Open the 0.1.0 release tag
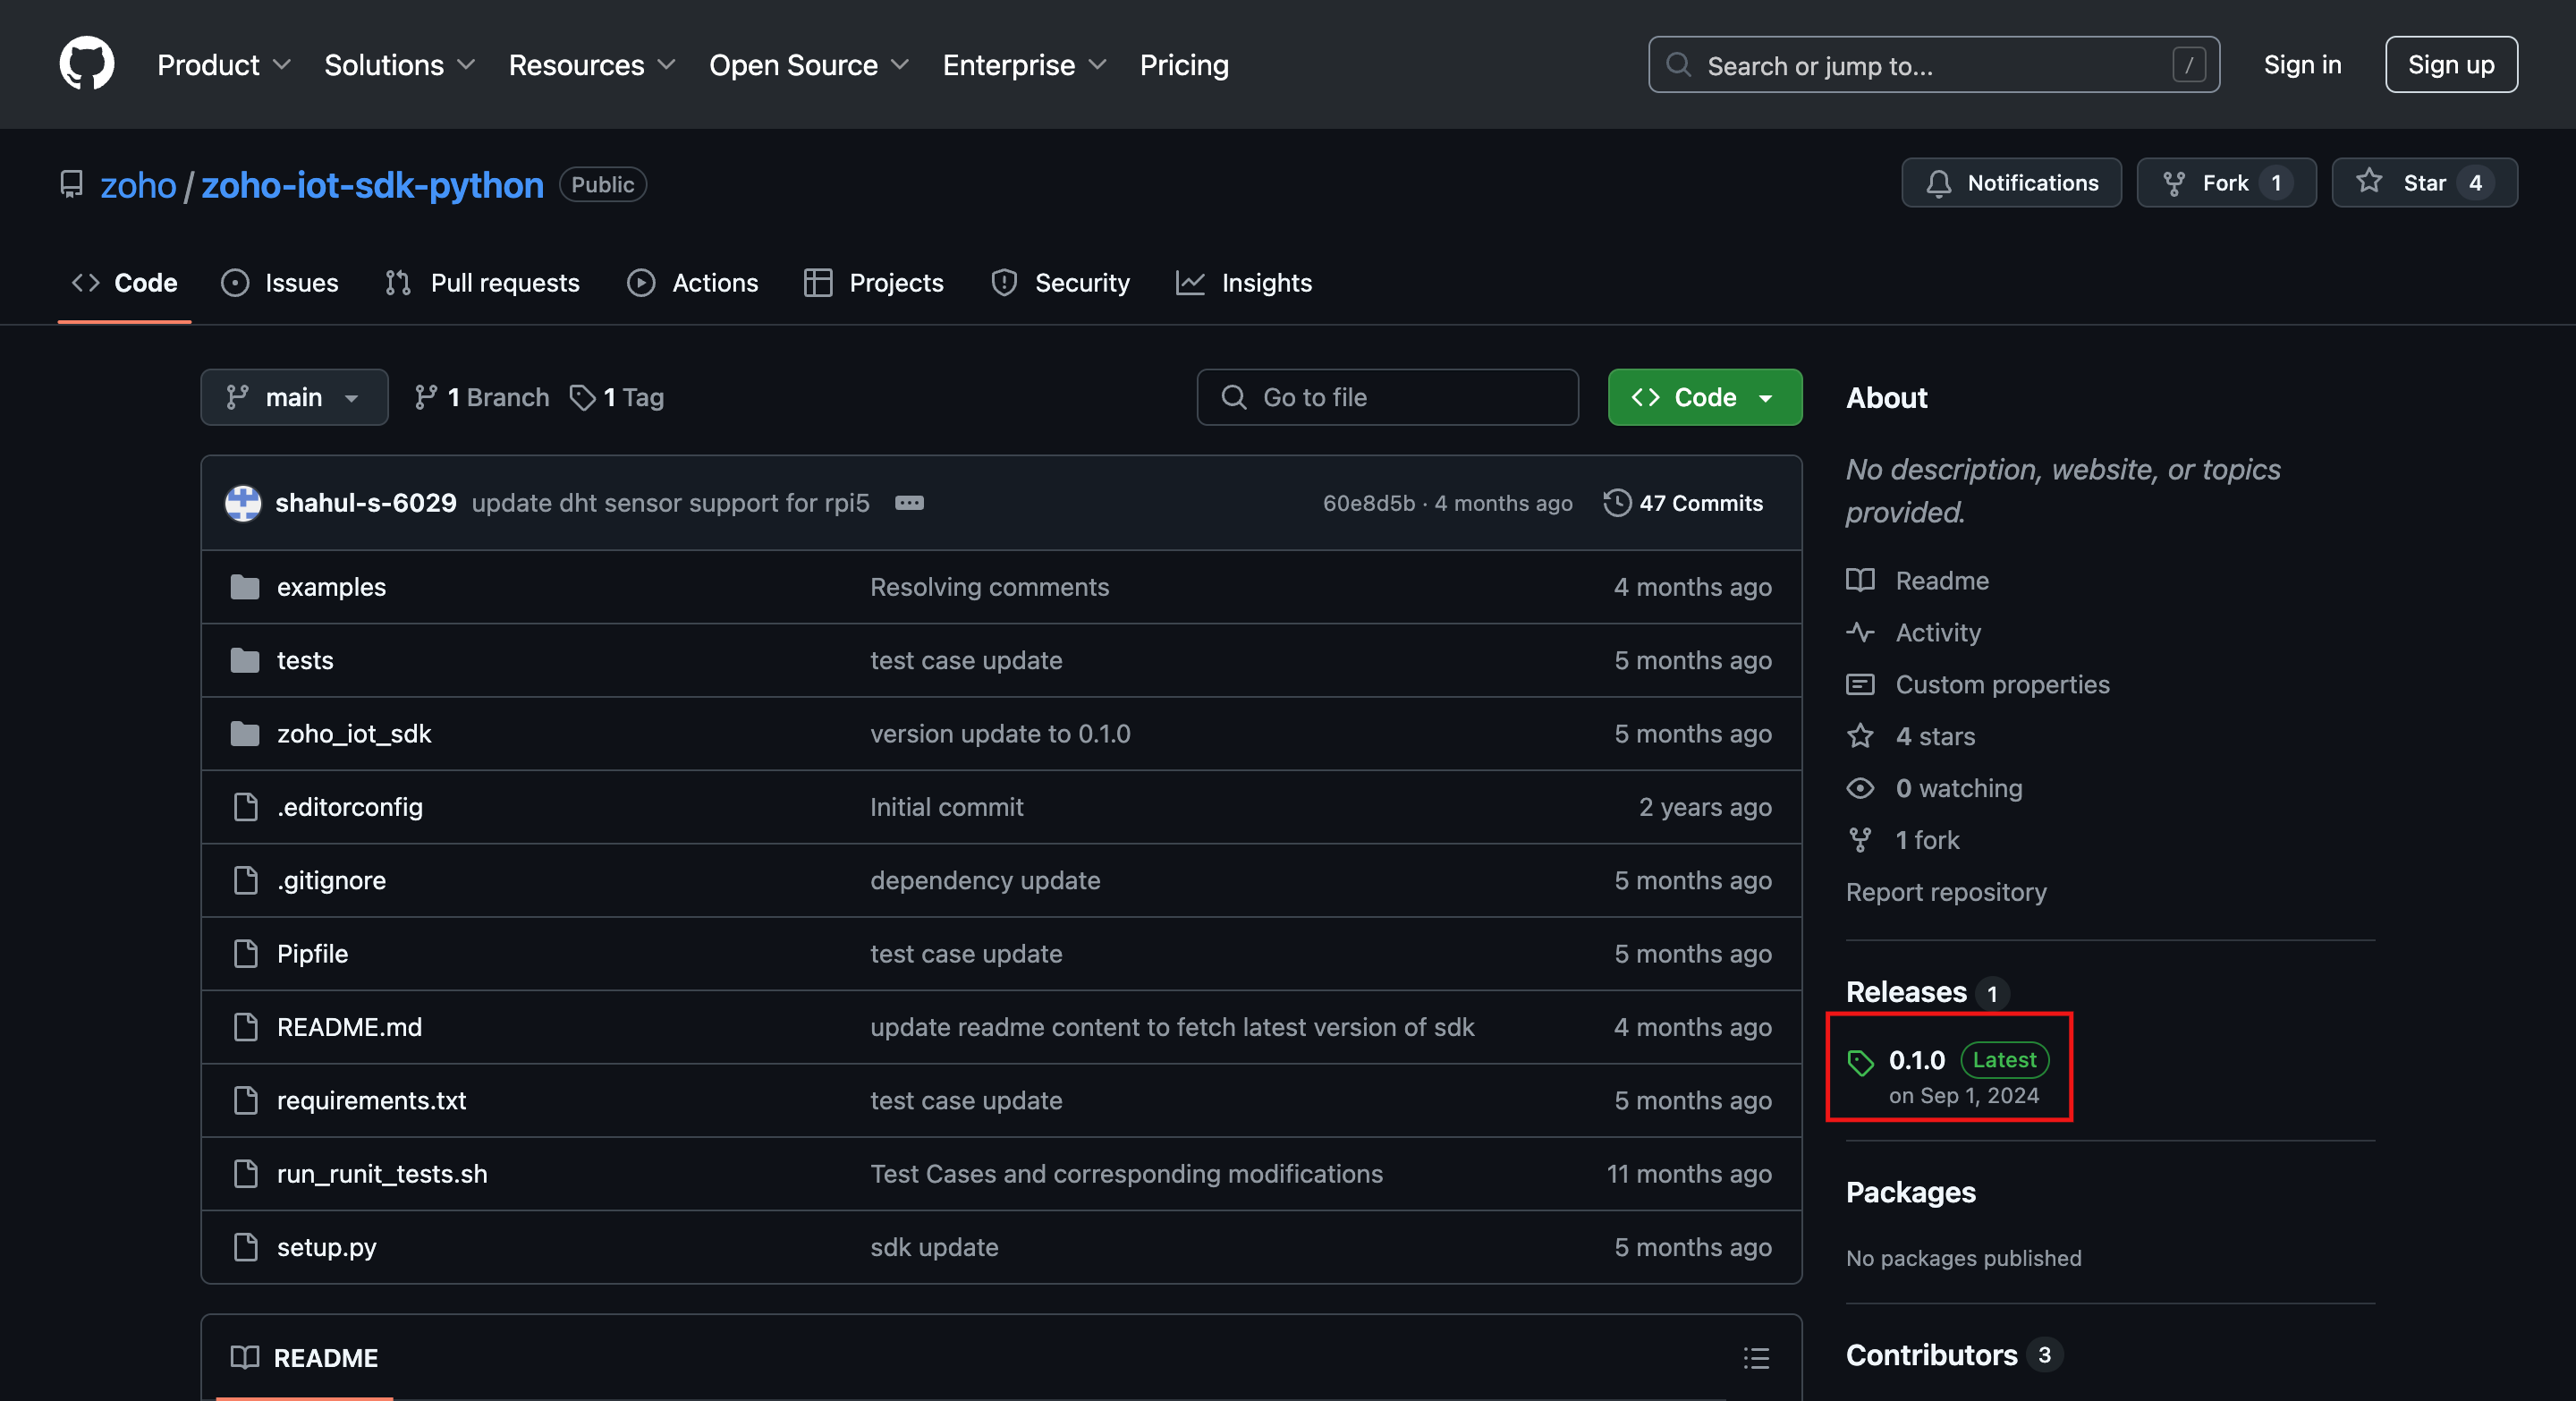The image size is (2576, 1401). [x=1915, y=1059]
